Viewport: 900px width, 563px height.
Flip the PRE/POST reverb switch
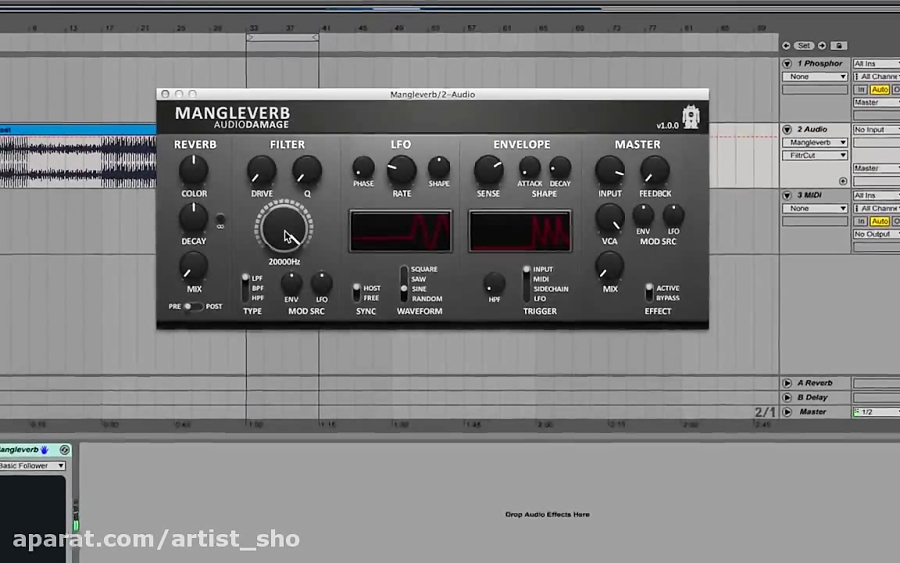click(x=193, y=306)
